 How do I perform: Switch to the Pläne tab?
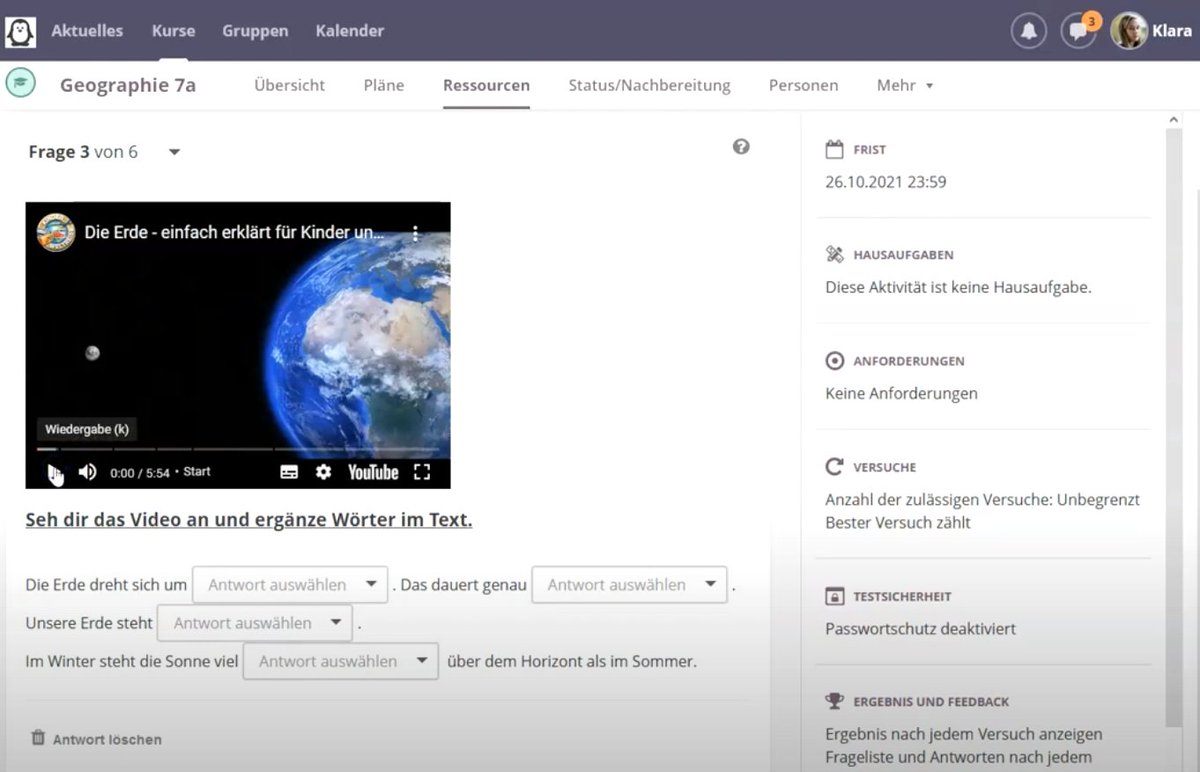(x=384, y=85)
